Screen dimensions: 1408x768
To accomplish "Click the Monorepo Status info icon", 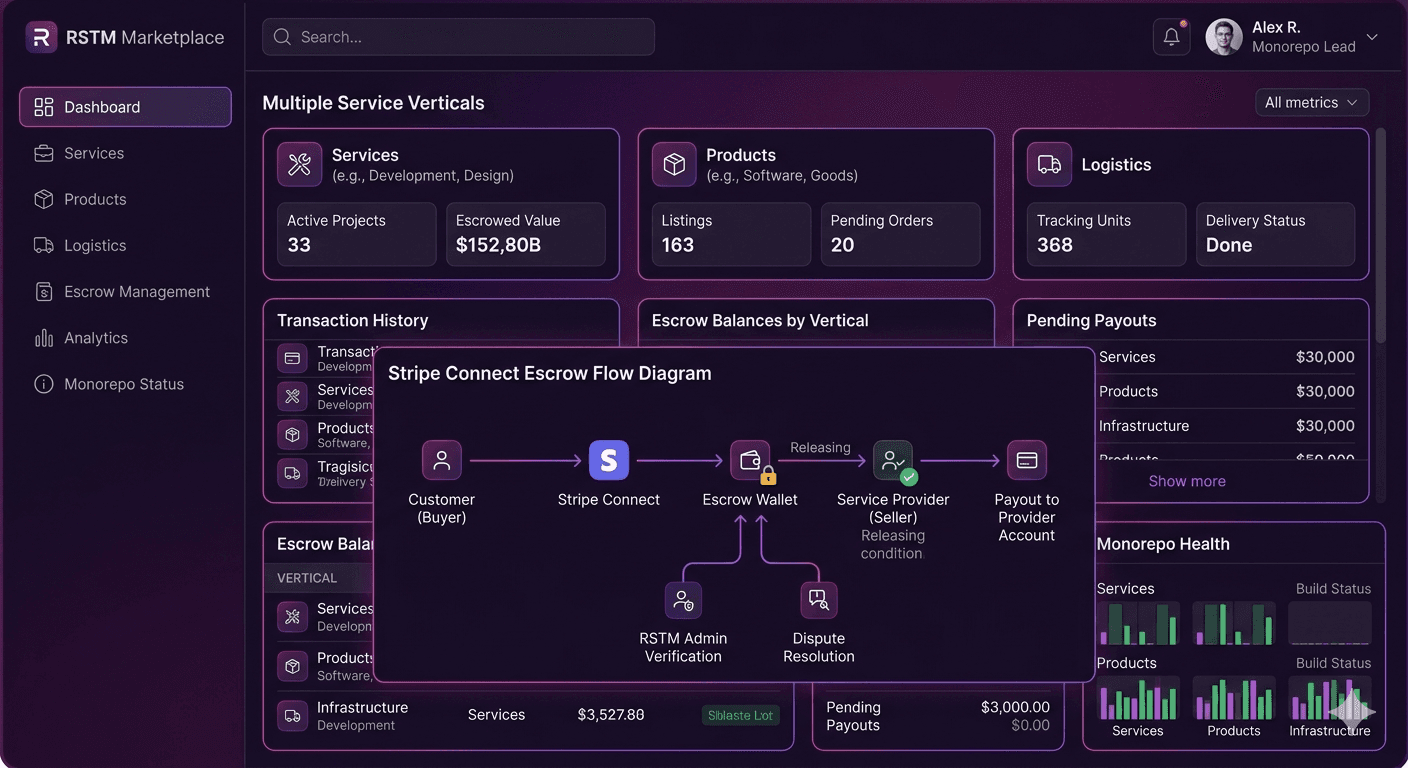I will pyautogui.click(x=43, y=384).
